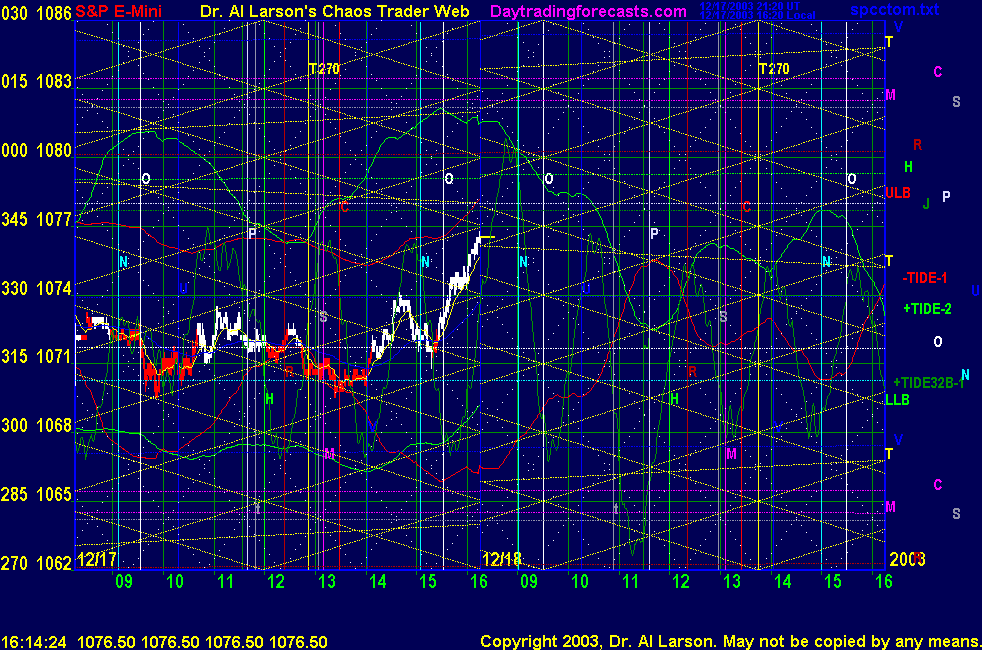Click the 15 hour label of the 12/18 session
The width and height of the screenshot is (982, 650).
point(832,581)
